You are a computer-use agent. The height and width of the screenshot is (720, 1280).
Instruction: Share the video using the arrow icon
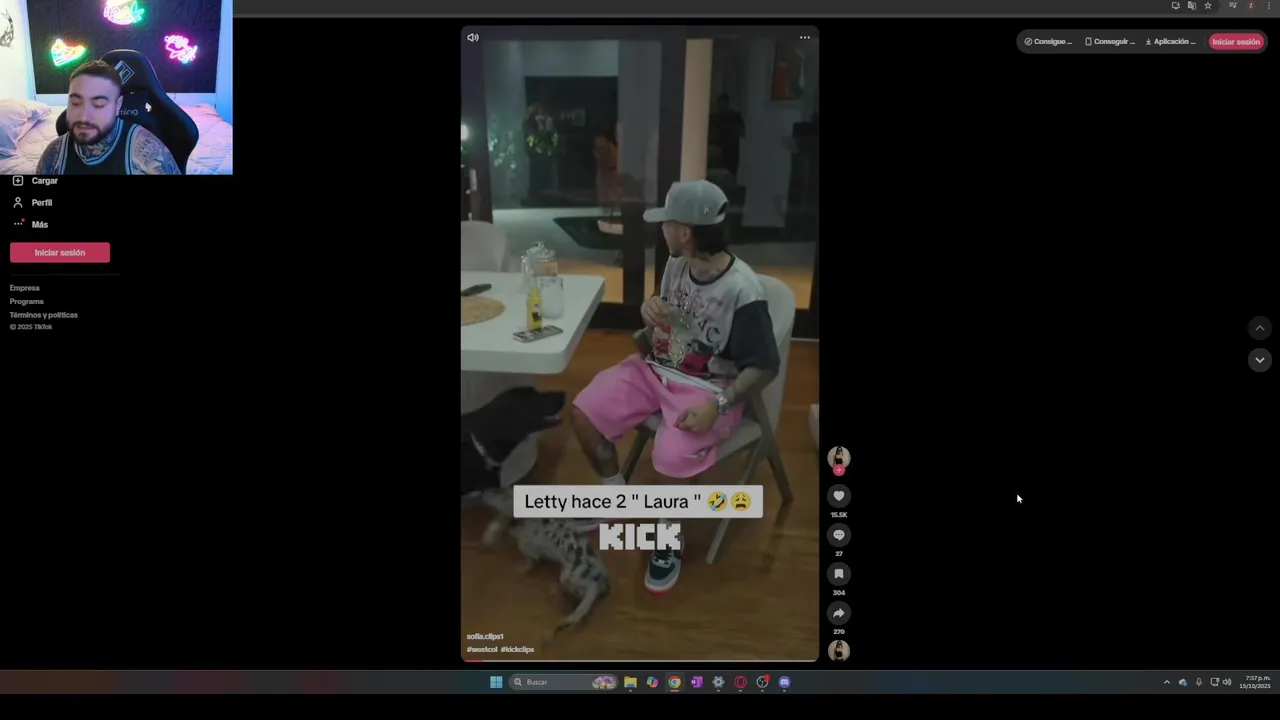[839, 613]
